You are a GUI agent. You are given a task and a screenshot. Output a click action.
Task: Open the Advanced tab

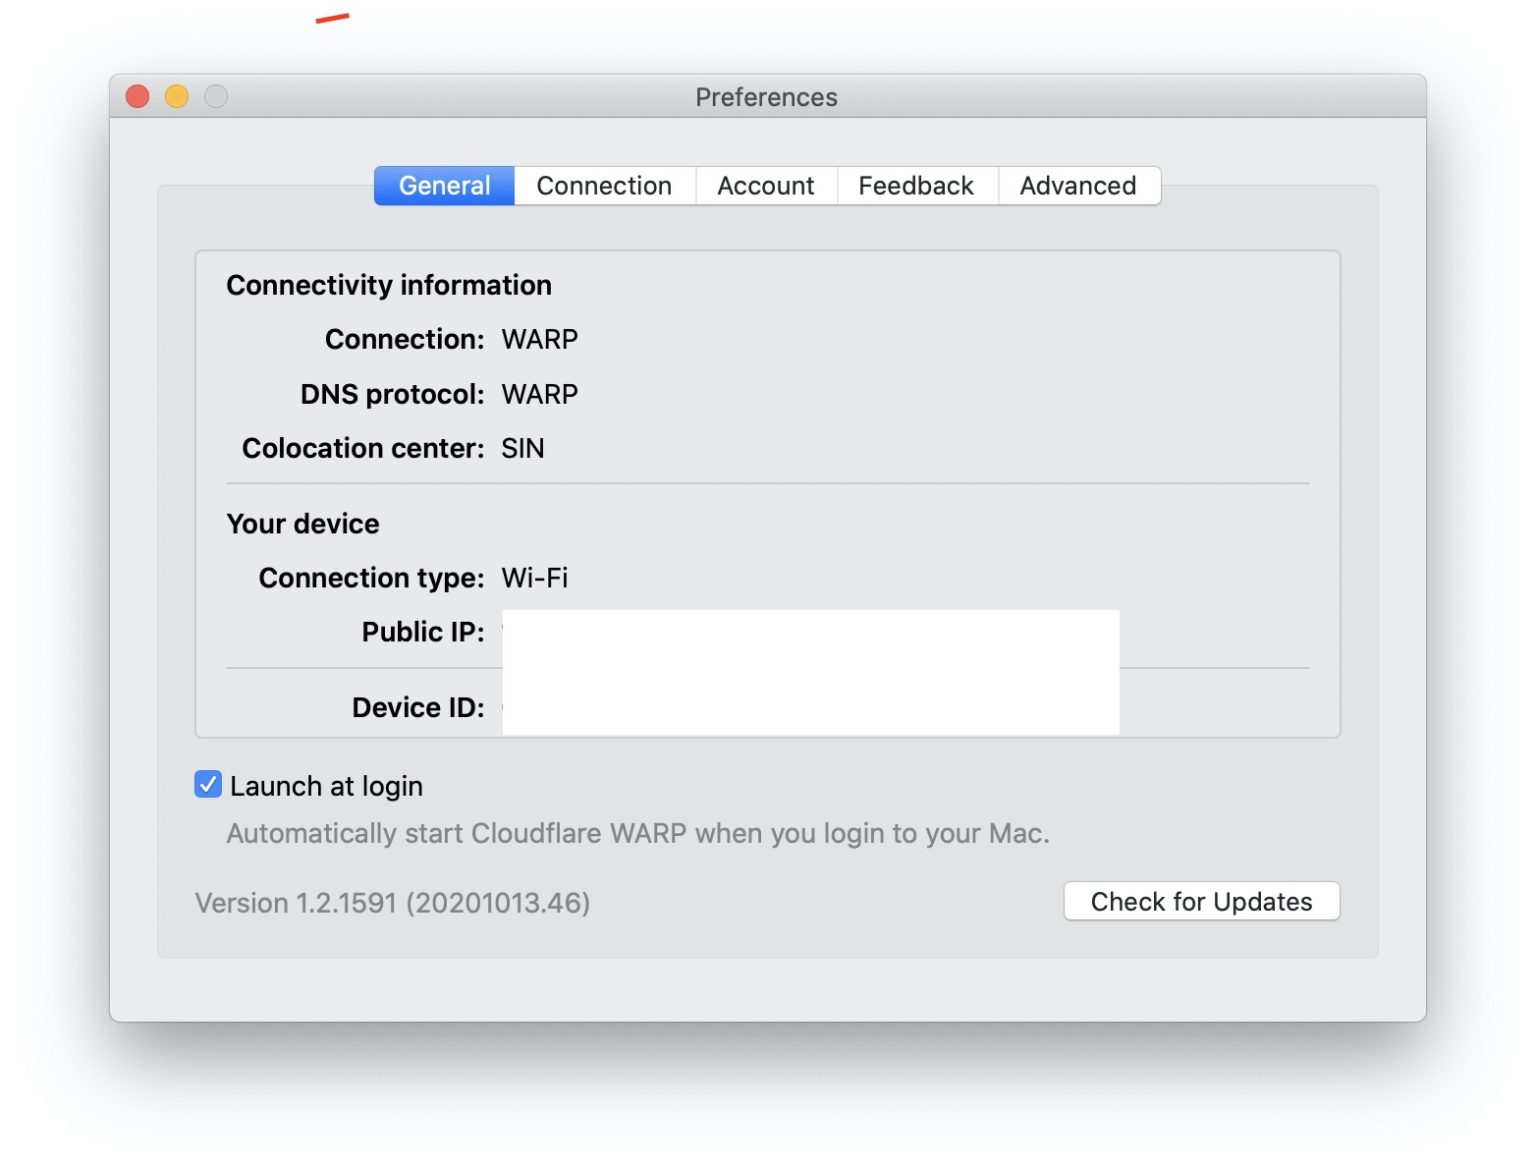point(1078,185)
